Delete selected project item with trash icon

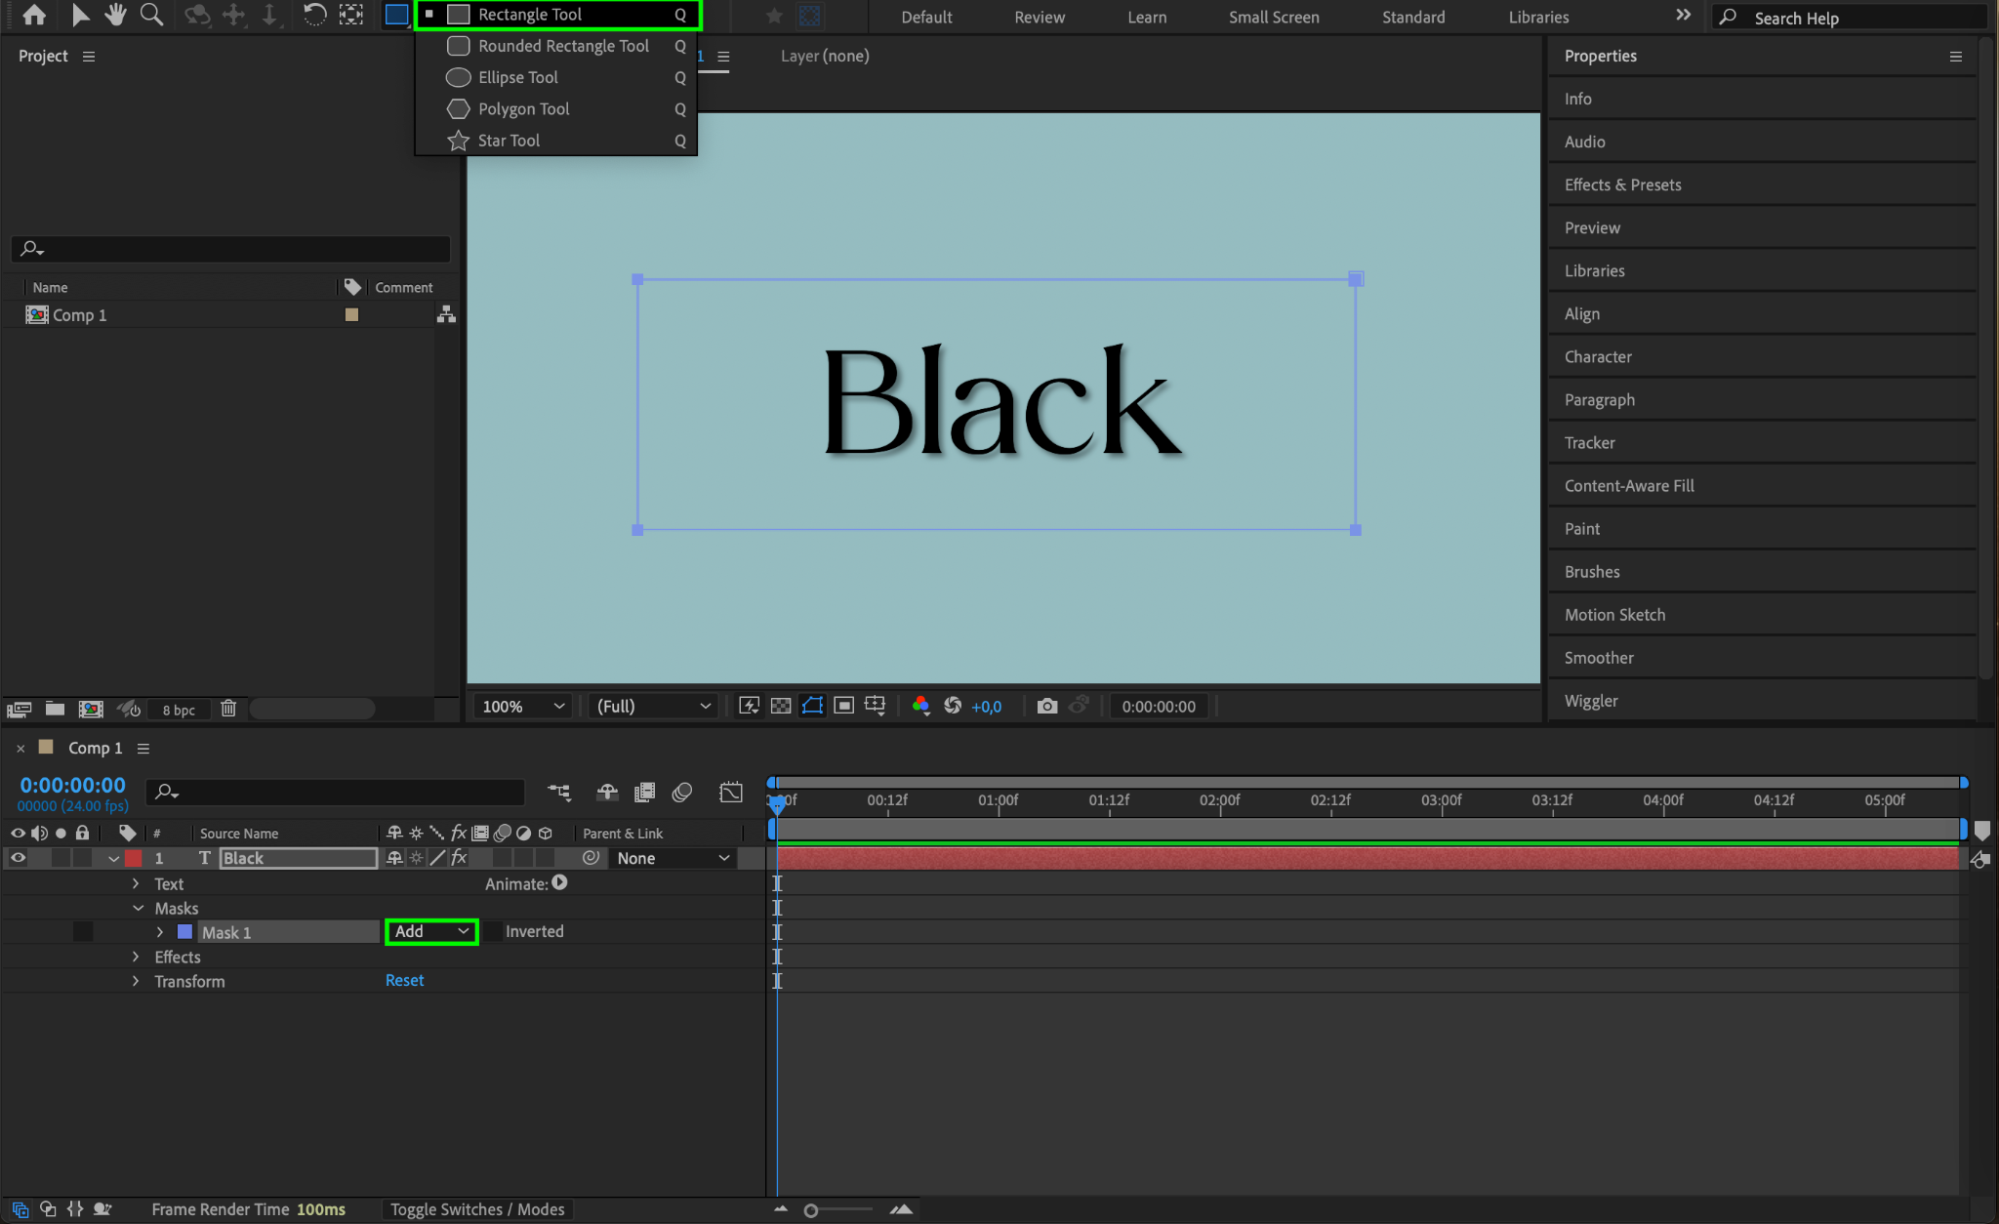click(229, 709)
